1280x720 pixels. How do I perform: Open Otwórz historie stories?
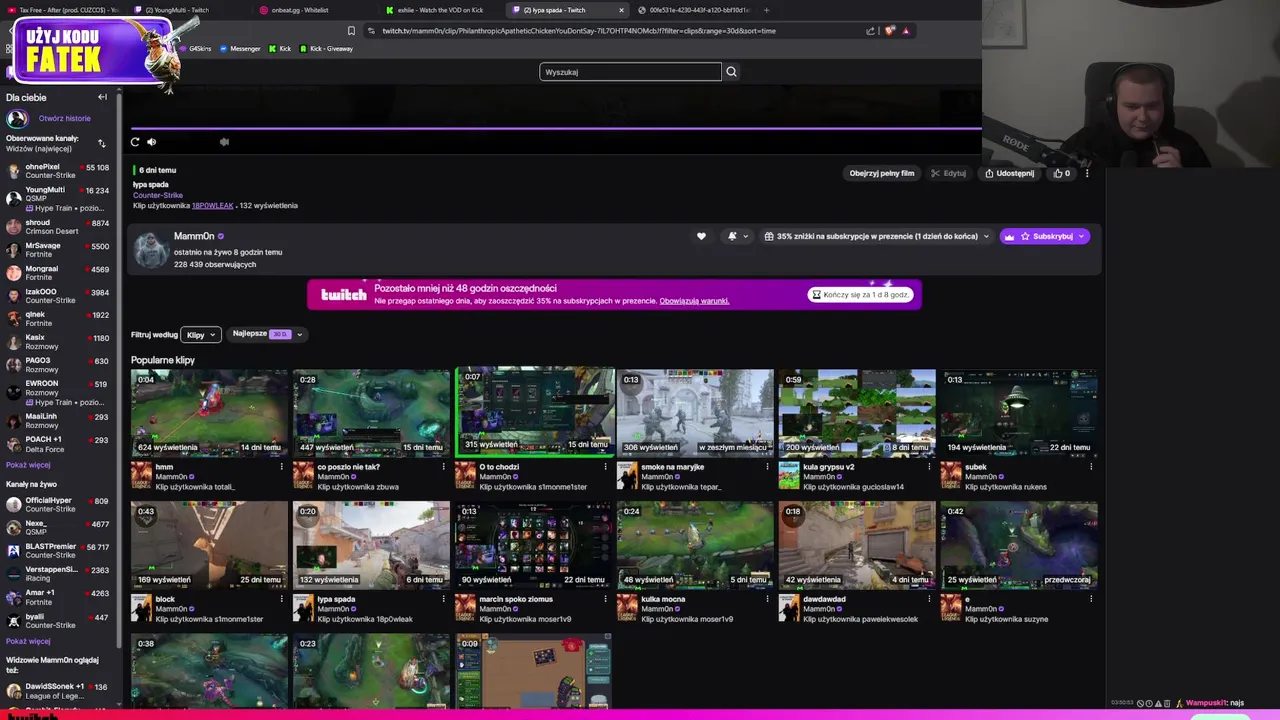[64, 118]
